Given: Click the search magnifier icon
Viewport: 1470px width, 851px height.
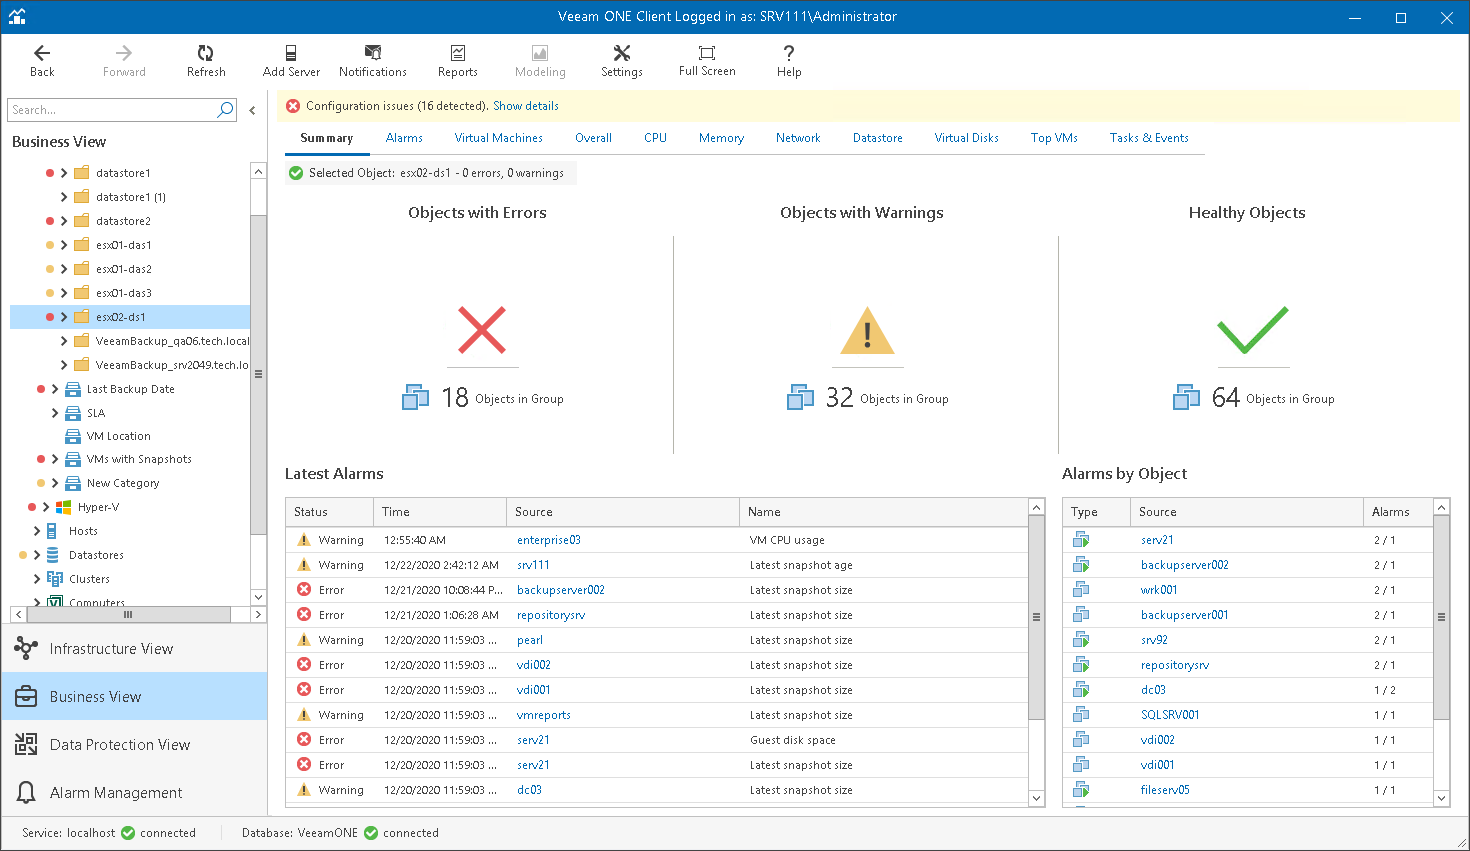Looking at the screenshot, I should coord(225,110).
